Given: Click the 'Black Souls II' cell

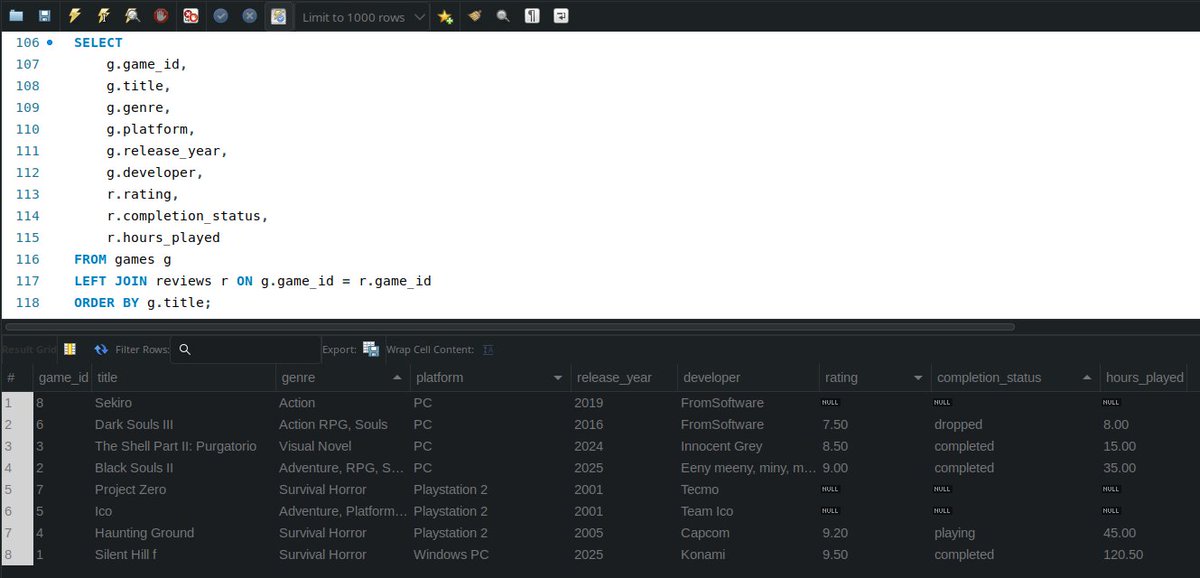Looking at the screenshot, I should click(183, 468).
